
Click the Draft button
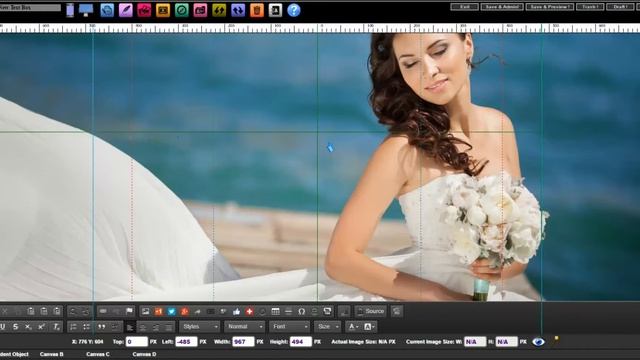click(620, 7)
